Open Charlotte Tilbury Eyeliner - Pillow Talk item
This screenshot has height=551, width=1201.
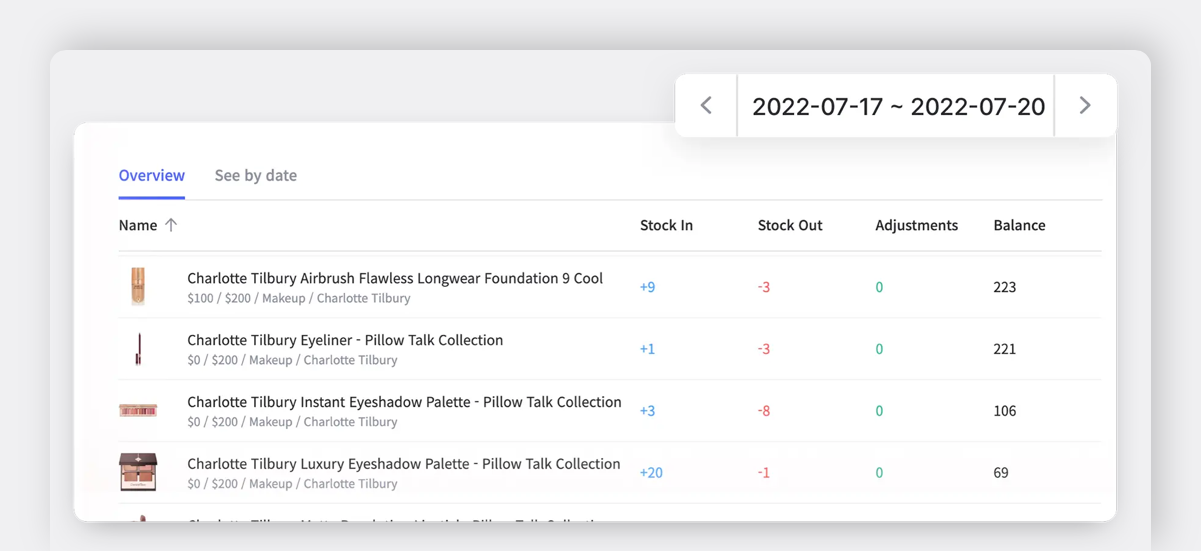tap(345, 341)
